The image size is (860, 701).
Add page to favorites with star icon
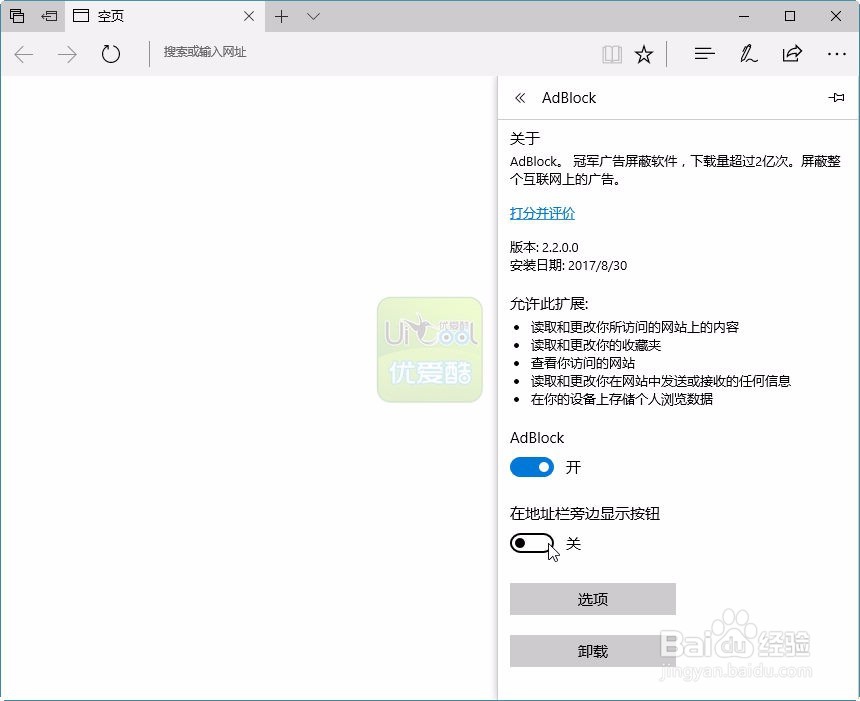(644, 54)
